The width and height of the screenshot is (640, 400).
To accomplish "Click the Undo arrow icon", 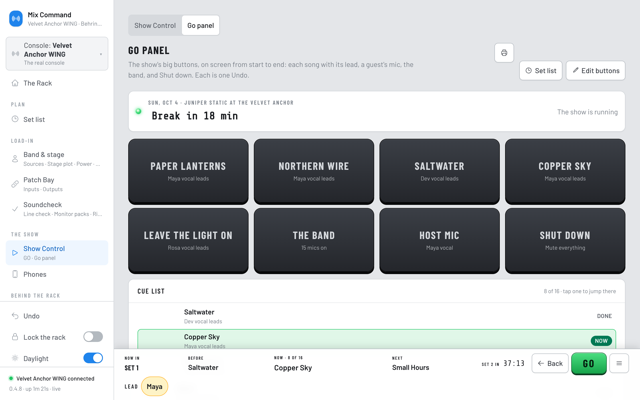I will [15, 316].
